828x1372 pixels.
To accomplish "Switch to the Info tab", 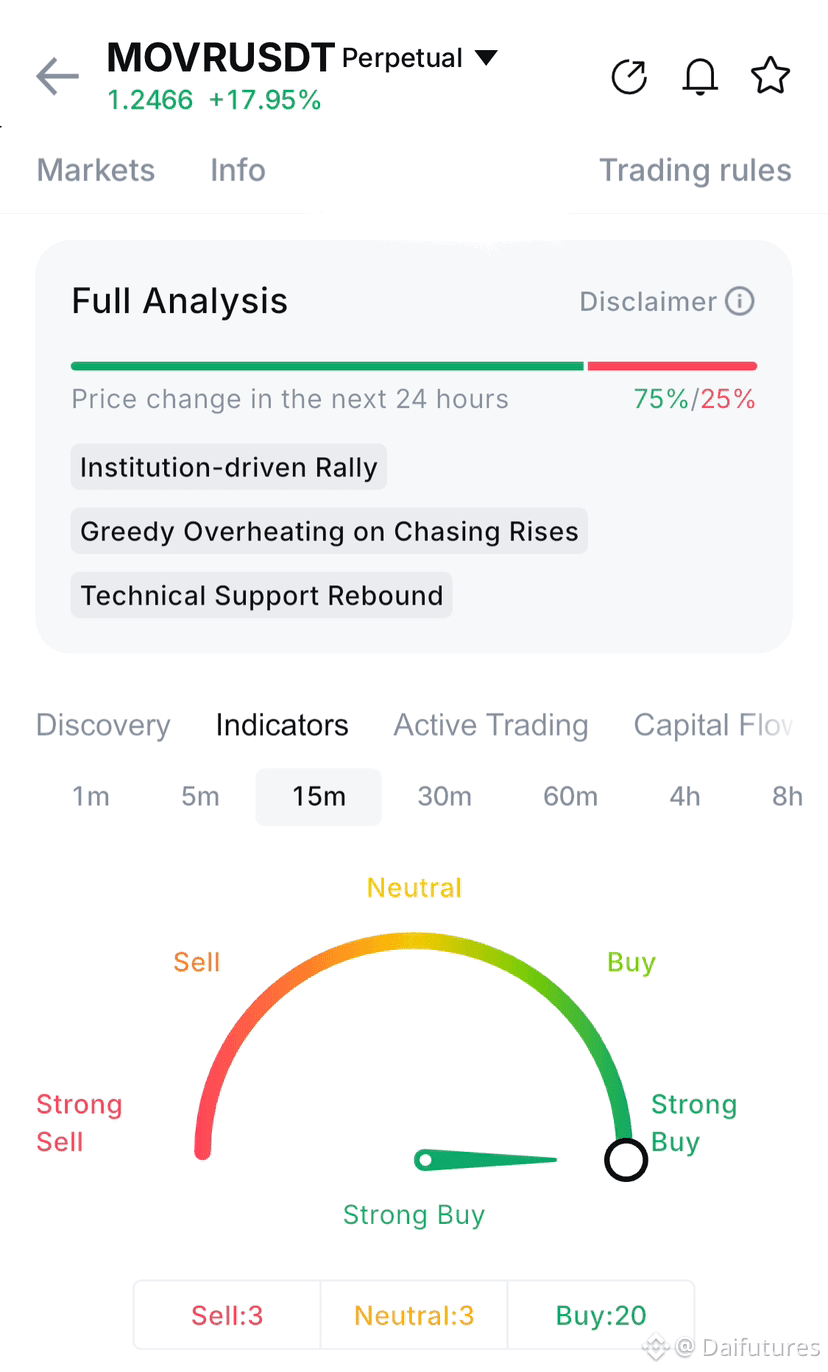I will tap(238, 170).
